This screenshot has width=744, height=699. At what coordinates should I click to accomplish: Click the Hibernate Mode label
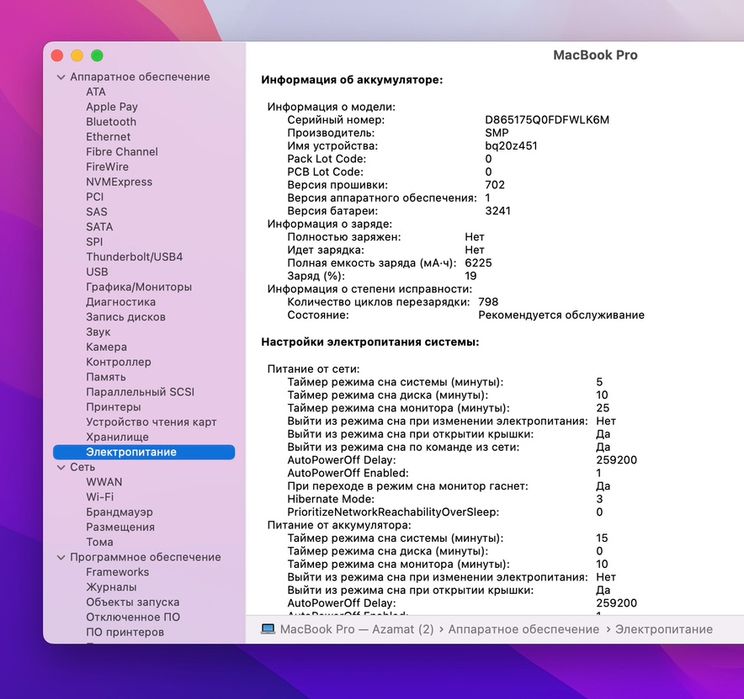(x=331, y=499)
